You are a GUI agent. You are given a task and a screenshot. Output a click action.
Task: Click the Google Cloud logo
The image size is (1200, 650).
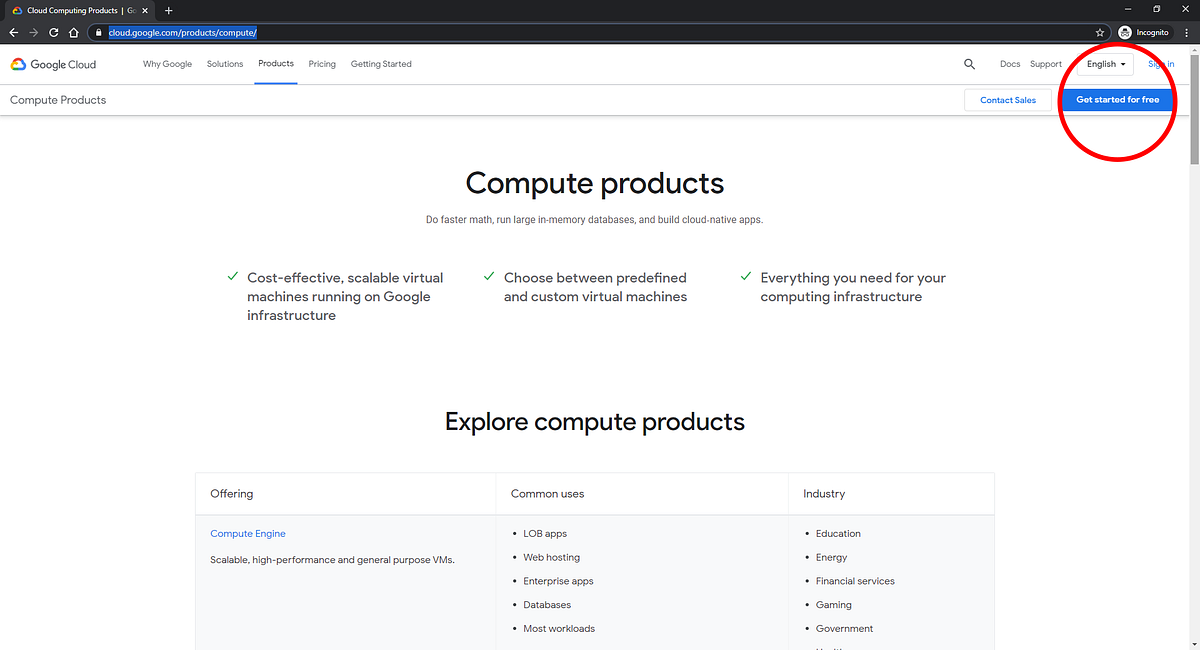pyautogui.click(x=53, y=64)
